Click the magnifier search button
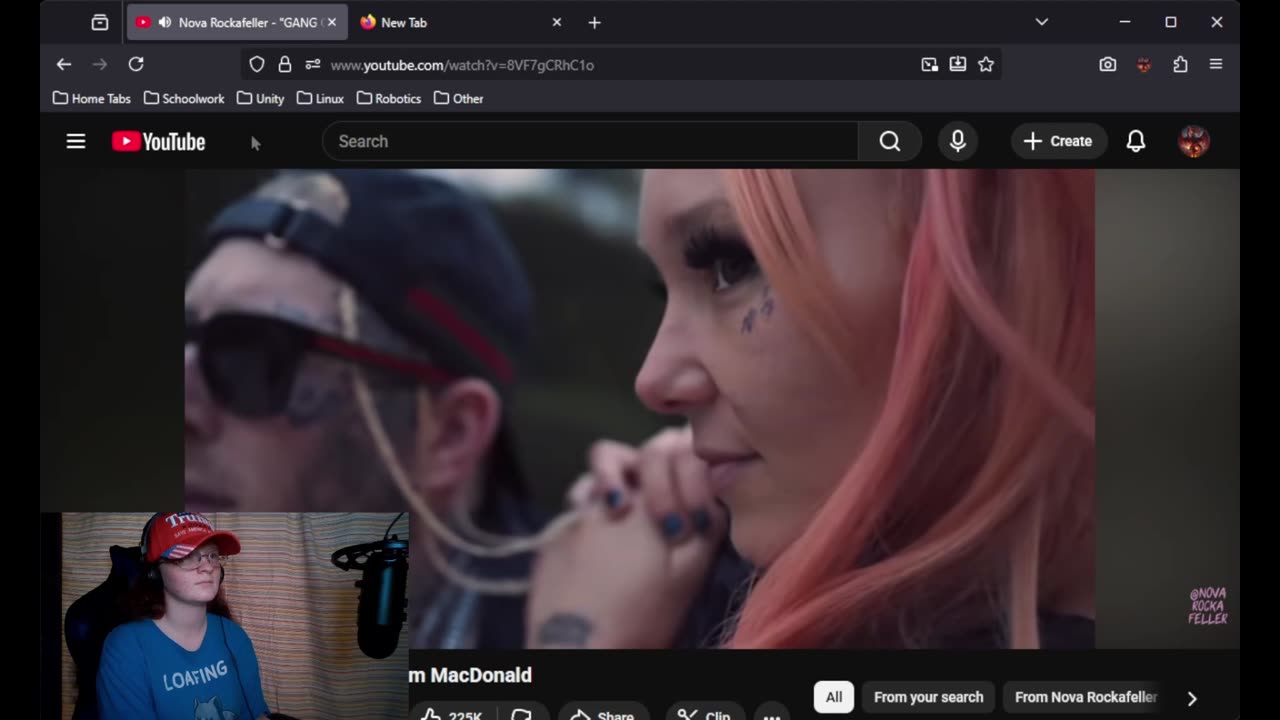The width and height of the screenshot is (1280, 720). coord(889,141)
